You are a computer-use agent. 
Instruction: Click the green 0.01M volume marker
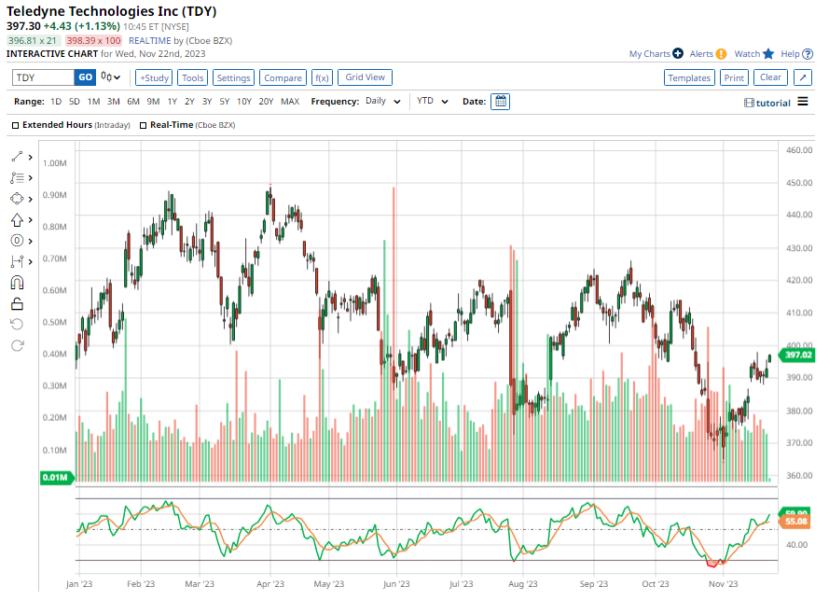pyautogui.click(x=56, y=477)
